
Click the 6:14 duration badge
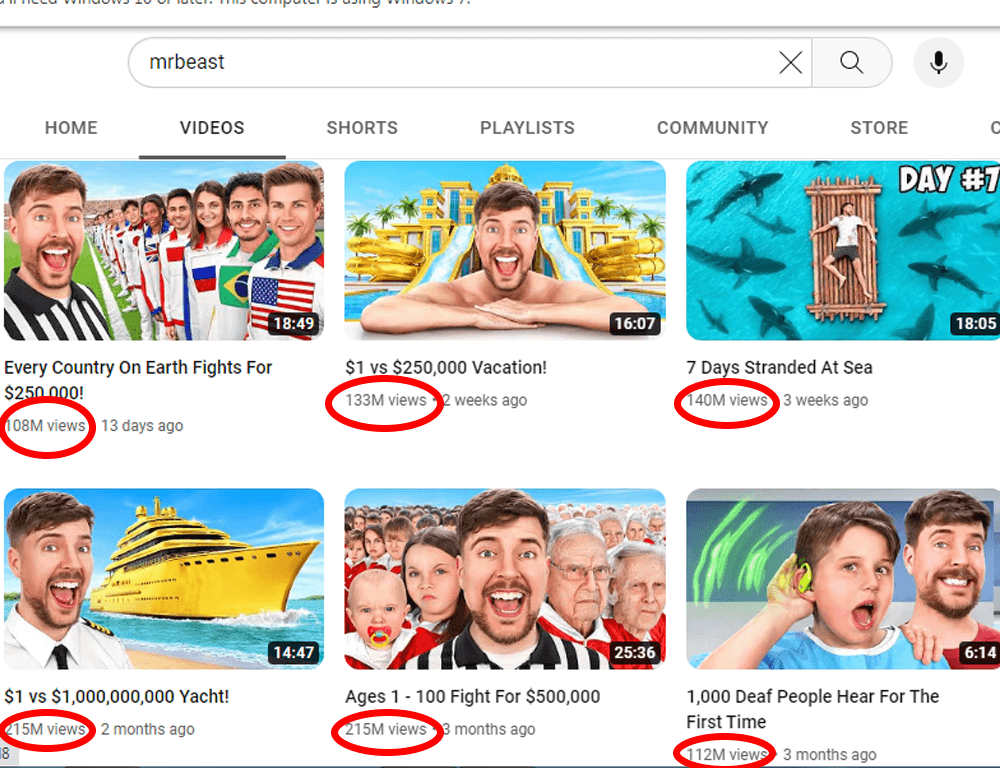click(980, 653)
